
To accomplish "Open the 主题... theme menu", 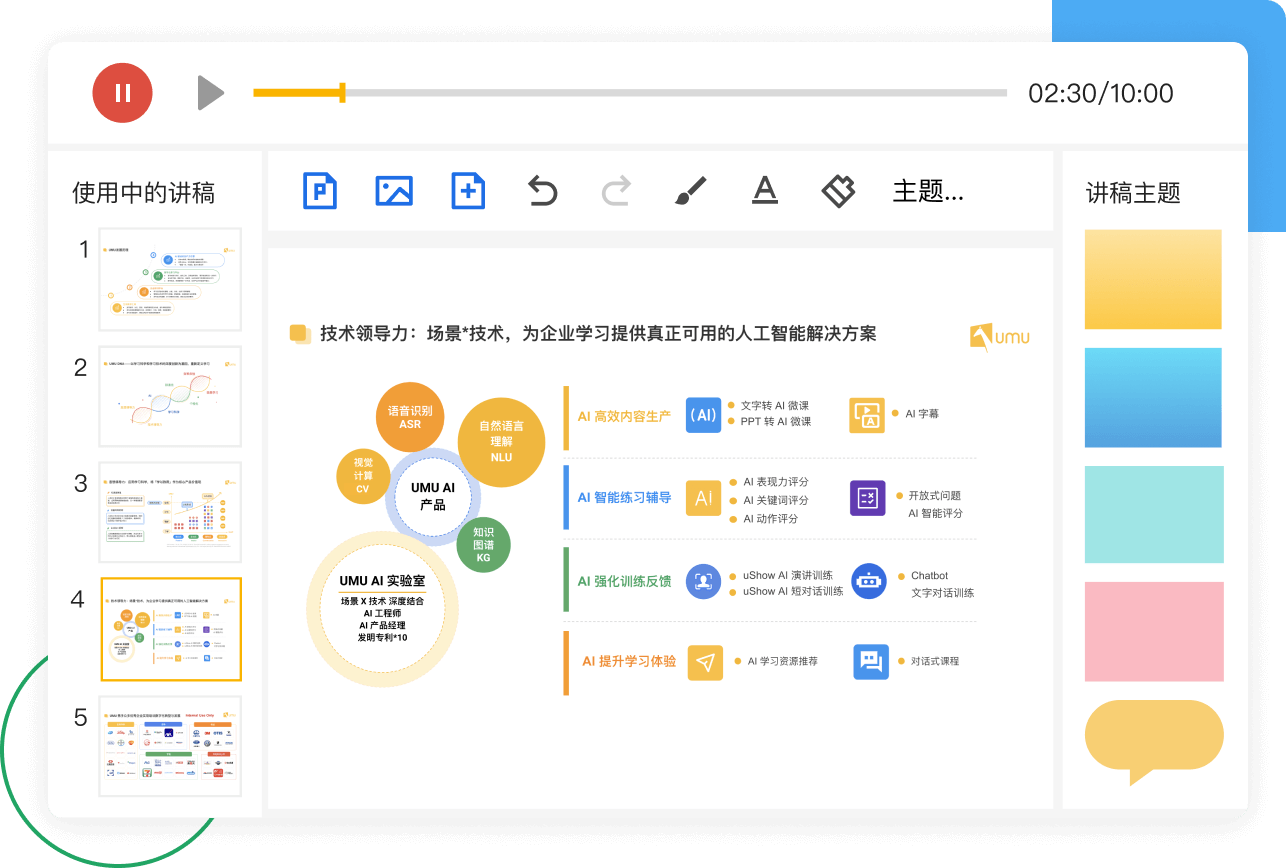I will 927,191.
